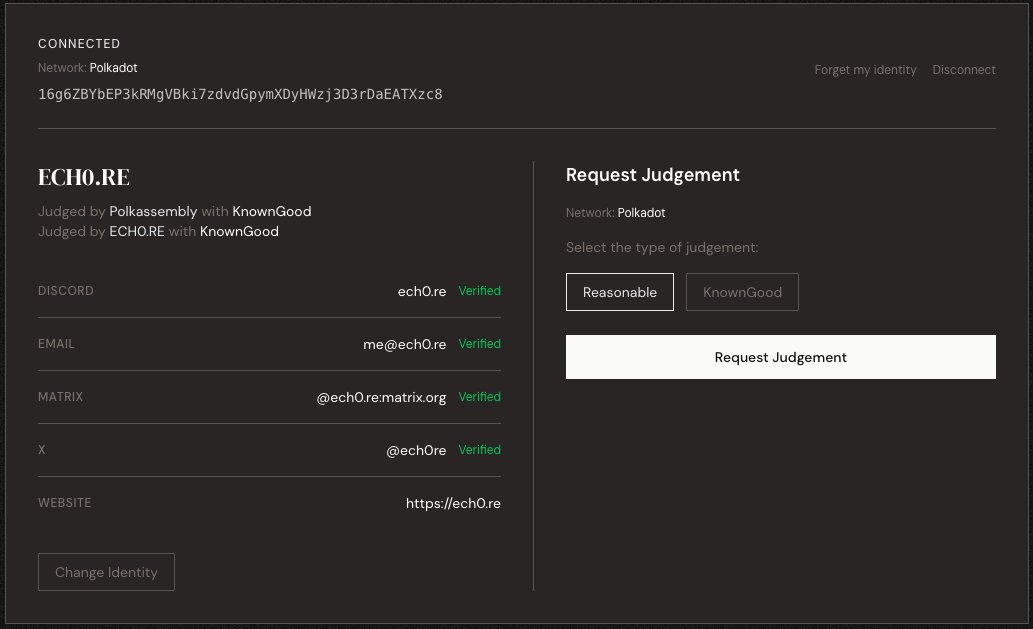Viewport: 1033px width, 629px height.
Task: Click the connected account address
Action: [240, 94]
